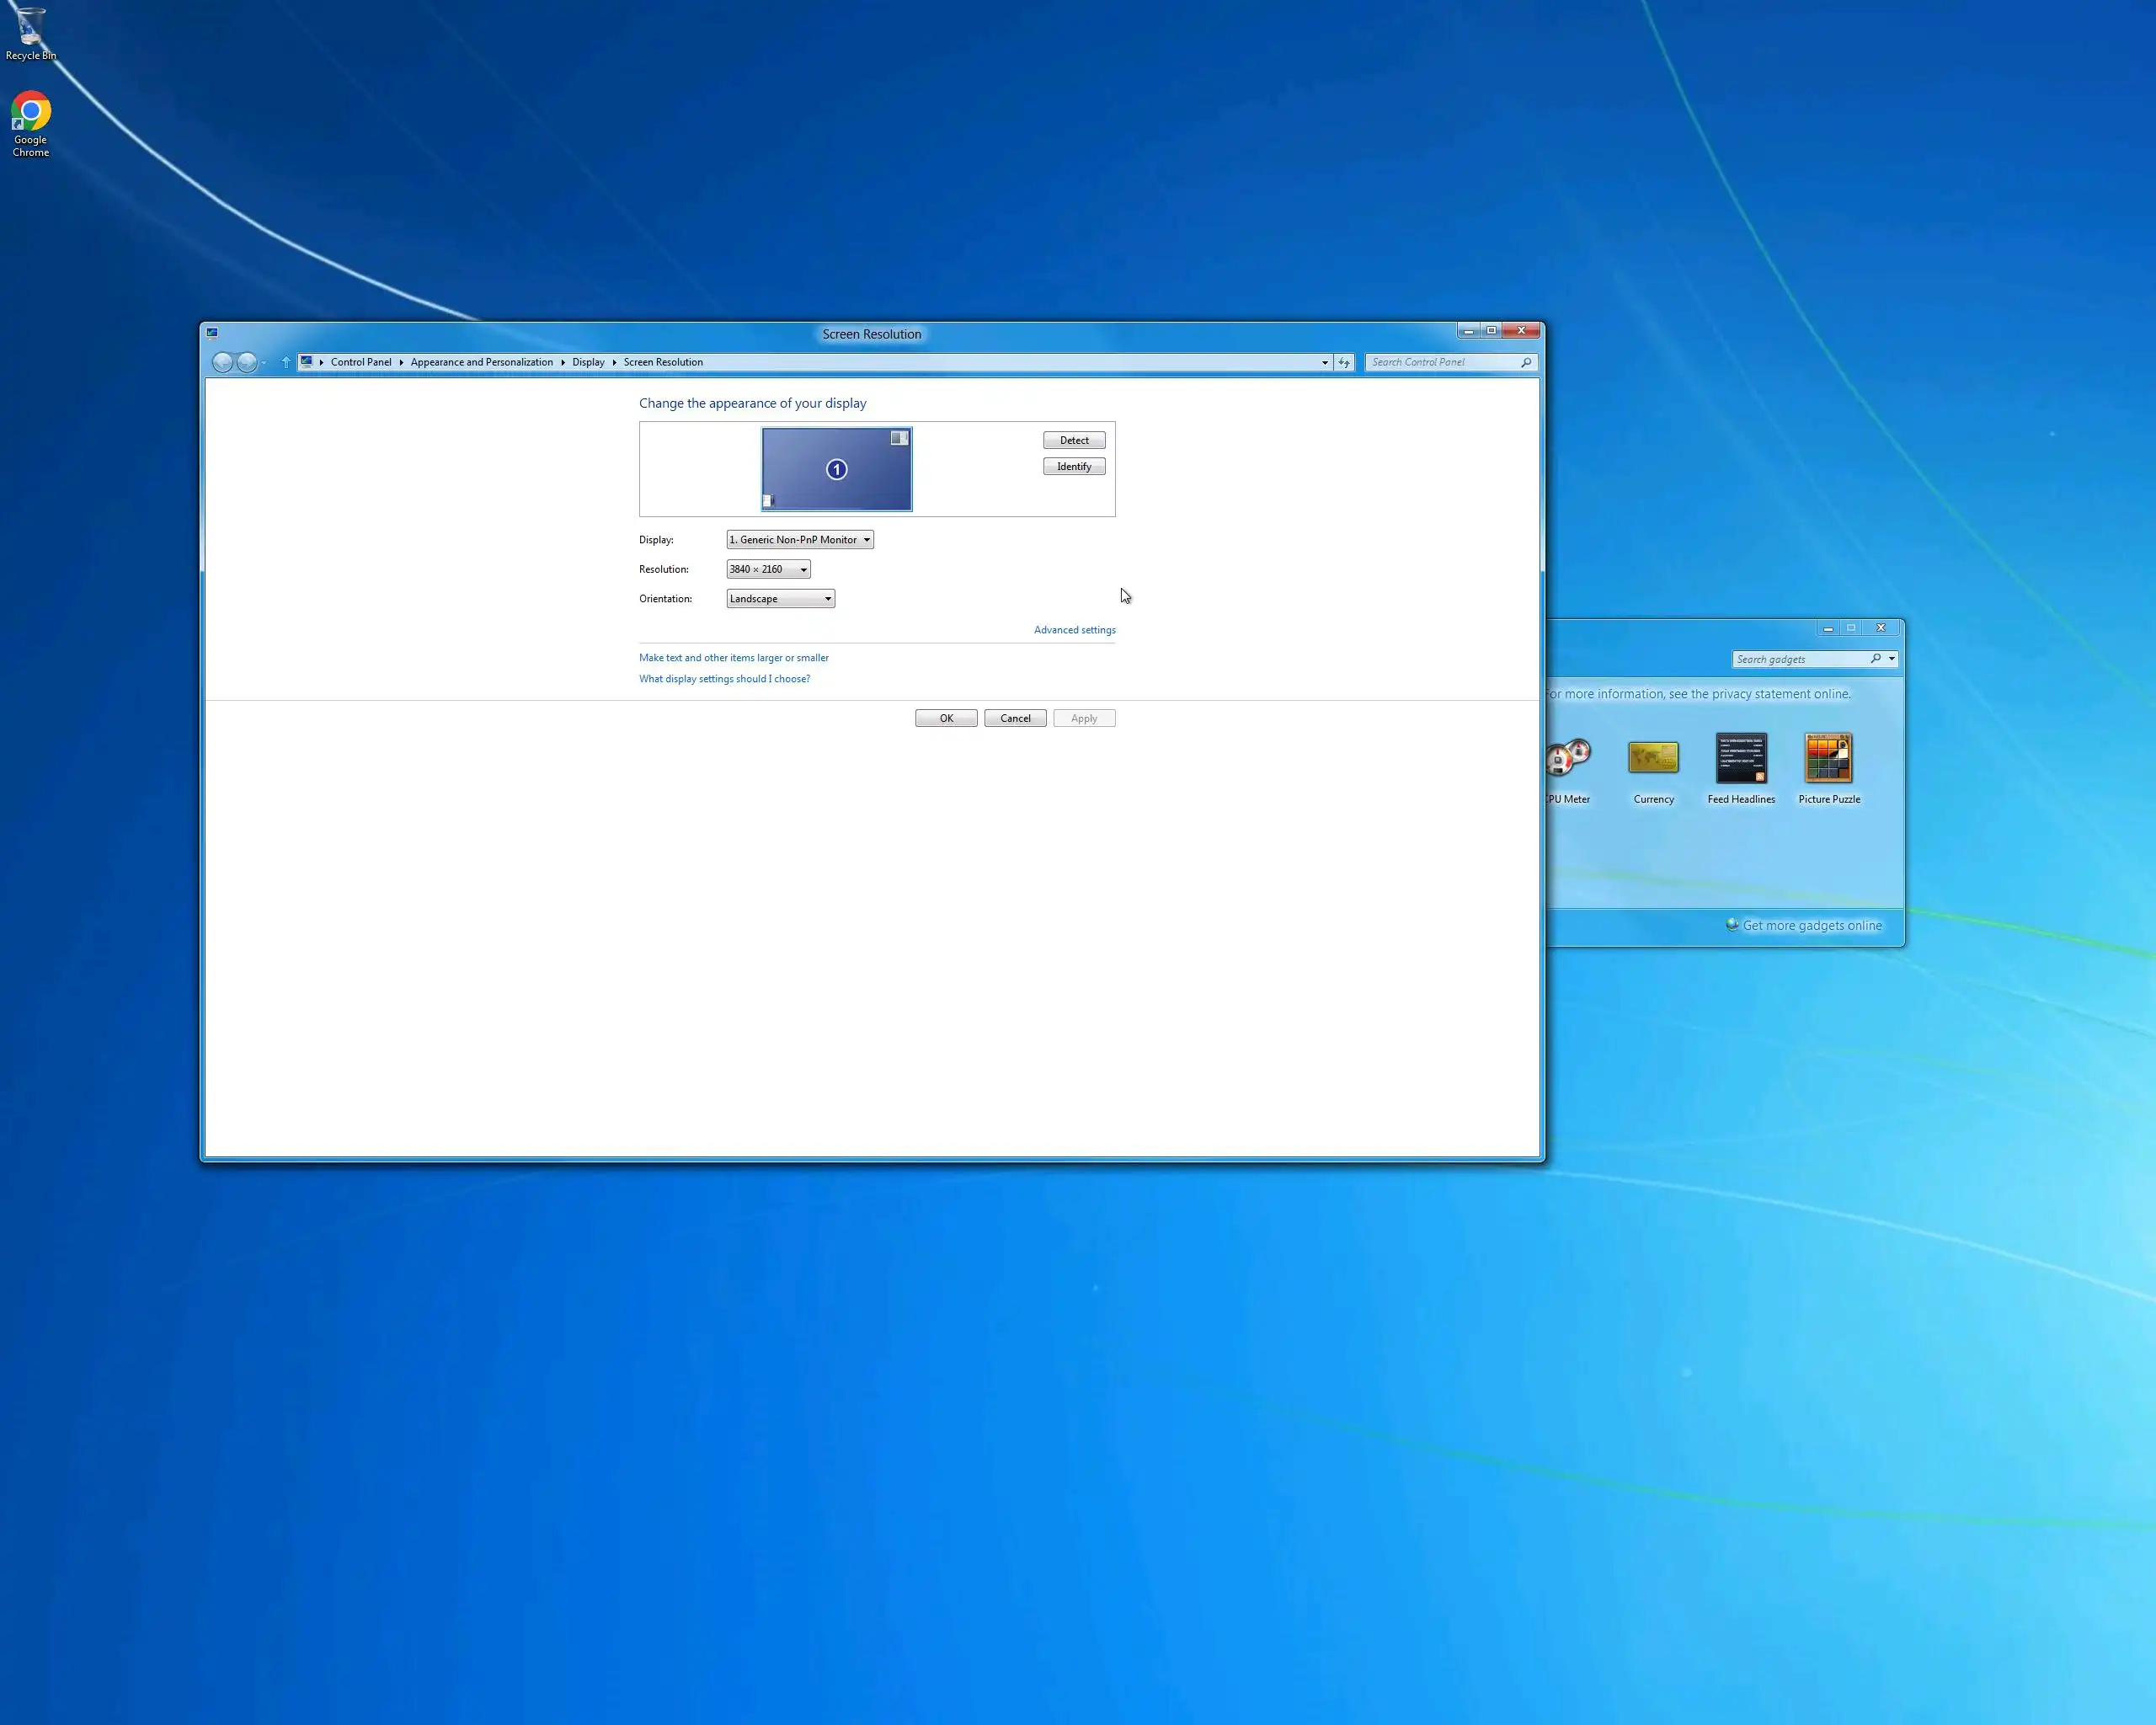Open the Display monitor dropdown
Image resolution: width=2156 pixels, height=1725 pixels.
click(x=799, y=540)
